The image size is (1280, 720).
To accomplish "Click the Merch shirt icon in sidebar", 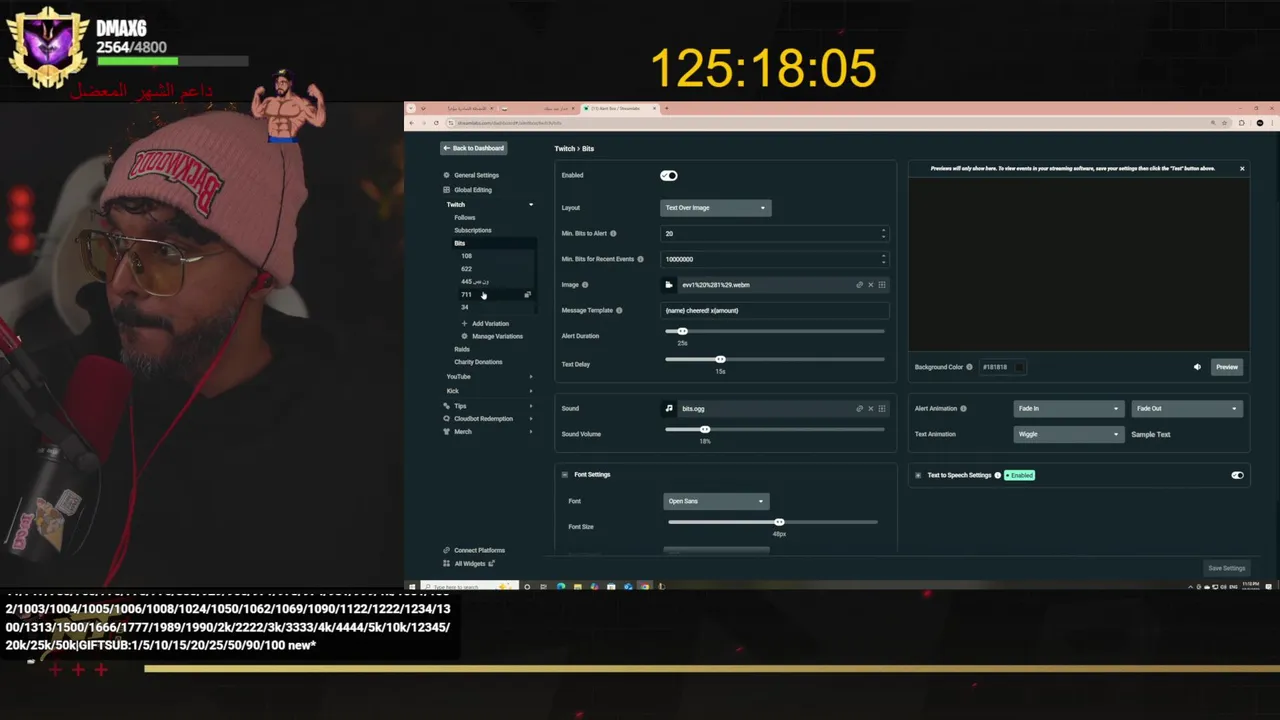I will pos(447,432).
